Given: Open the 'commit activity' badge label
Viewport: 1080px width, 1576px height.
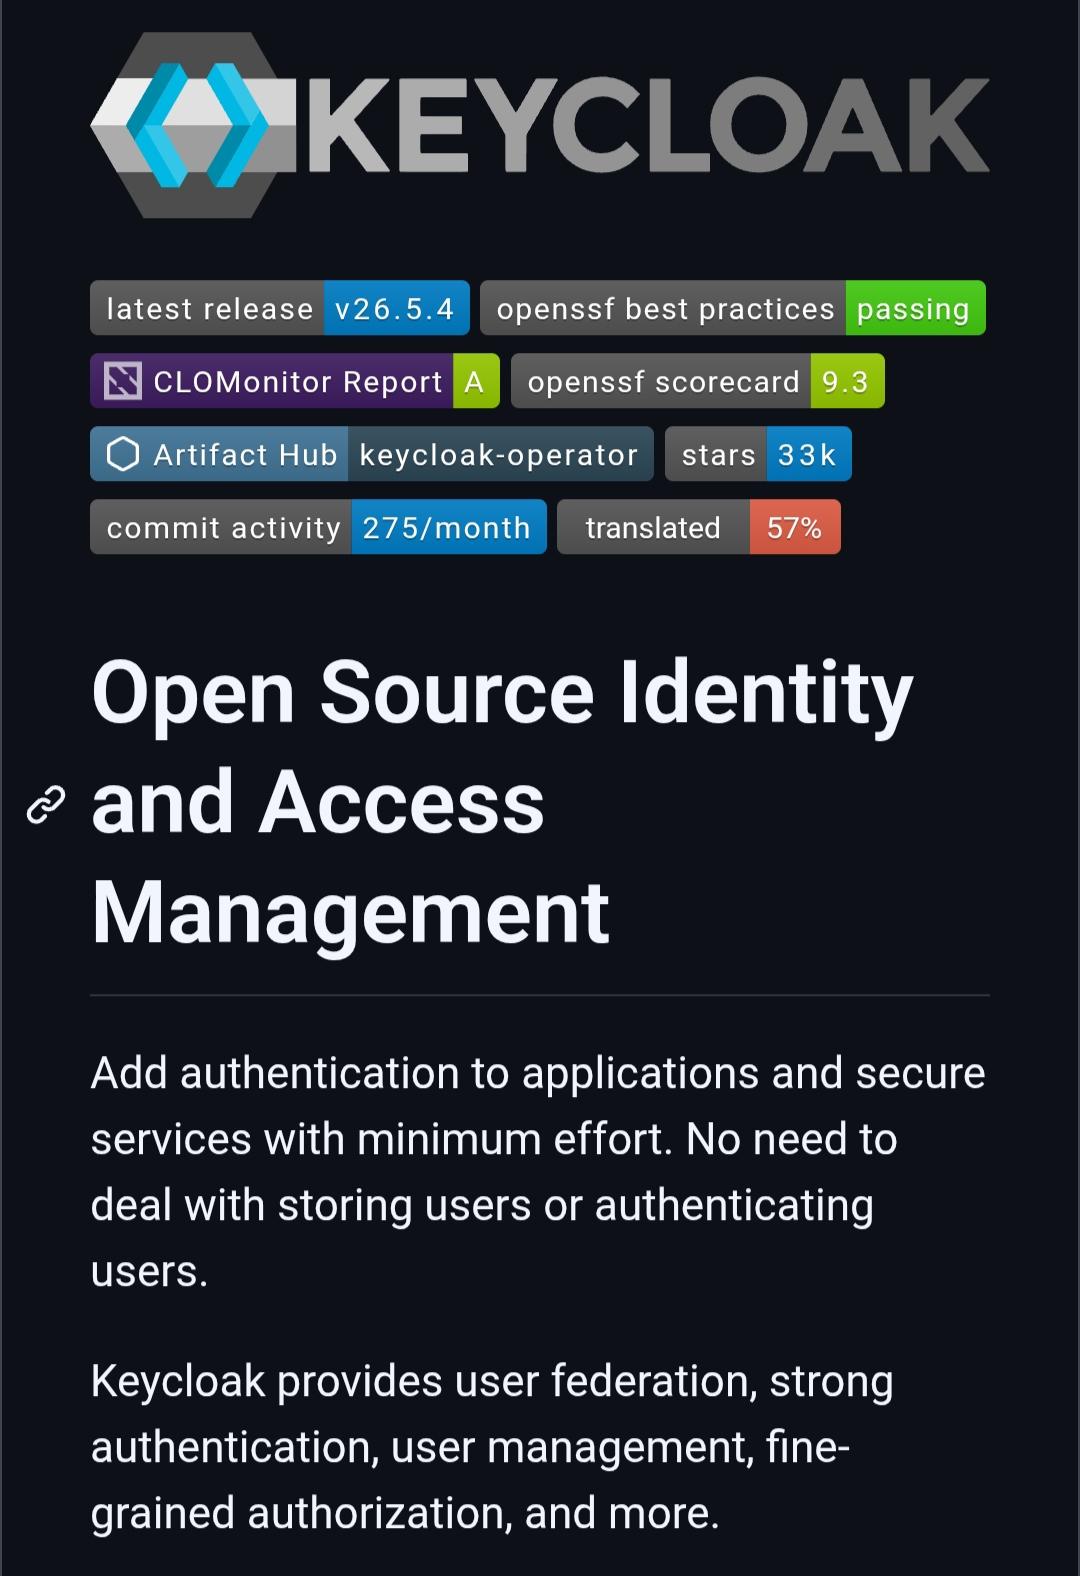Looking at the screenshot, I should [x=222, y=528].
